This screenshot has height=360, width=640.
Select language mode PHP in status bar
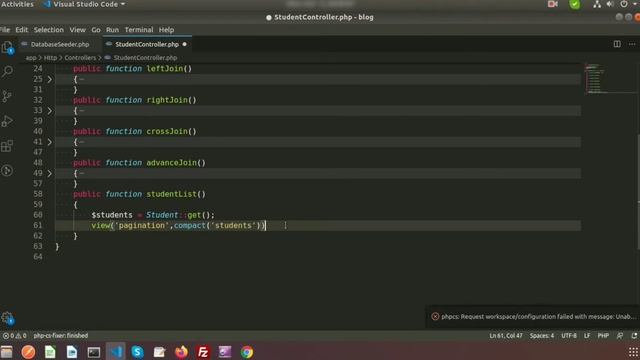[603, 336]
